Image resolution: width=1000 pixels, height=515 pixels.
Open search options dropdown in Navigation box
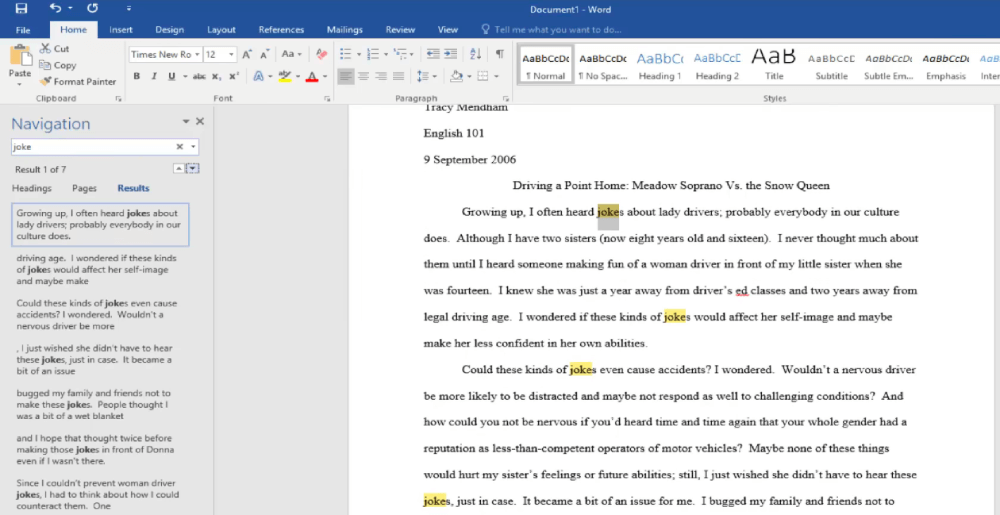193,146
